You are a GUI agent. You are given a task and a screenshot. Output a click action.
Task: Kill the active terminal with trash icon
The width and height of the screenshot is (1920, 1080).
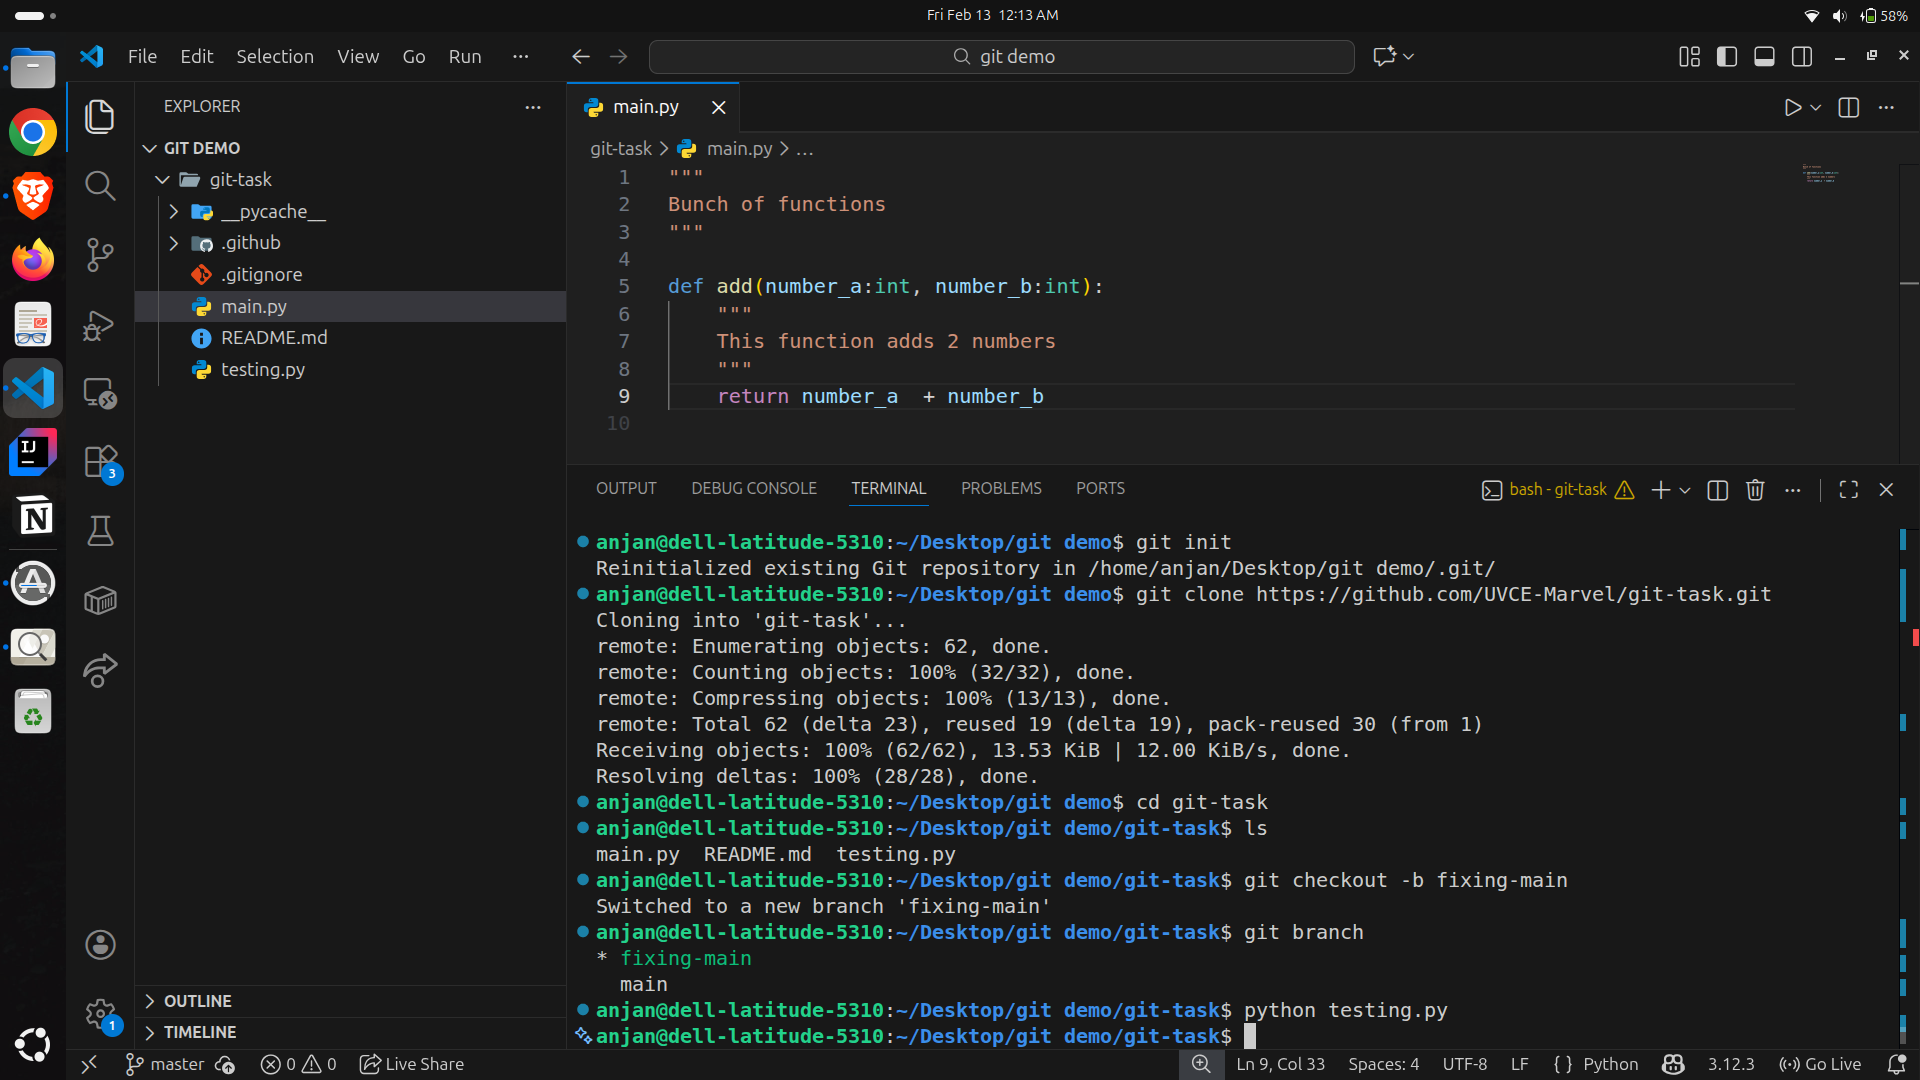[1756, 490]
